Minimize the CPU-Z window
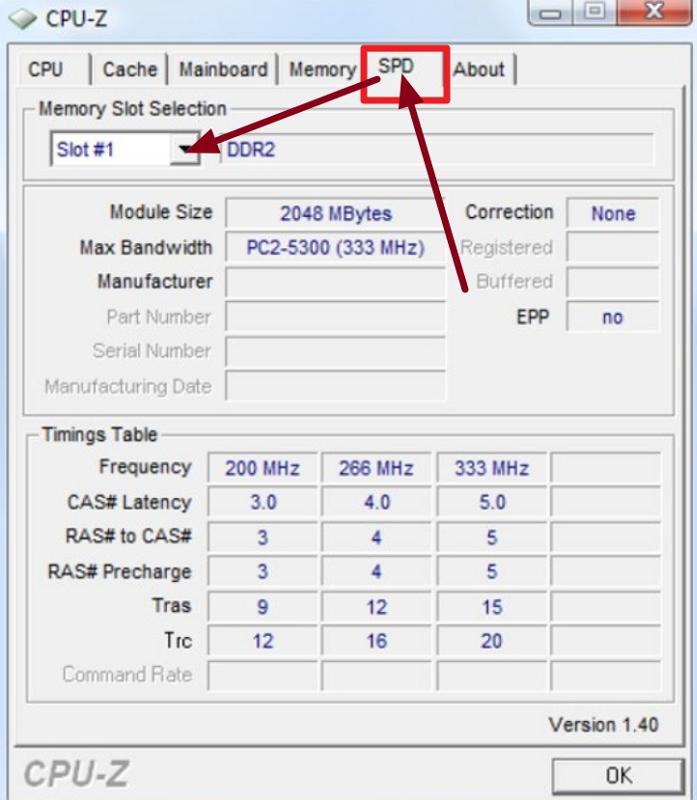This screenshot has height=800, width=697. point(550,12)
